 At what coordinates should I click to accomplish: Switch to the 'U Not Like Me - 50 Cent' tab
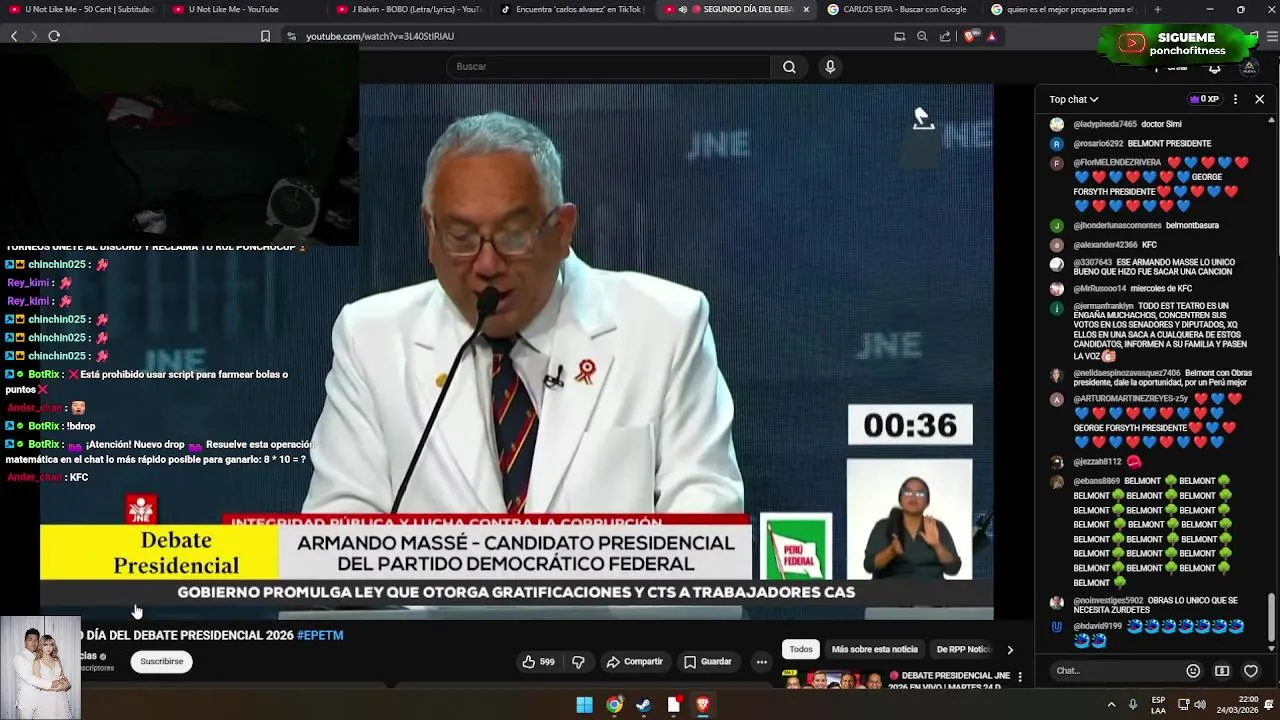click(x=82, y=9)
